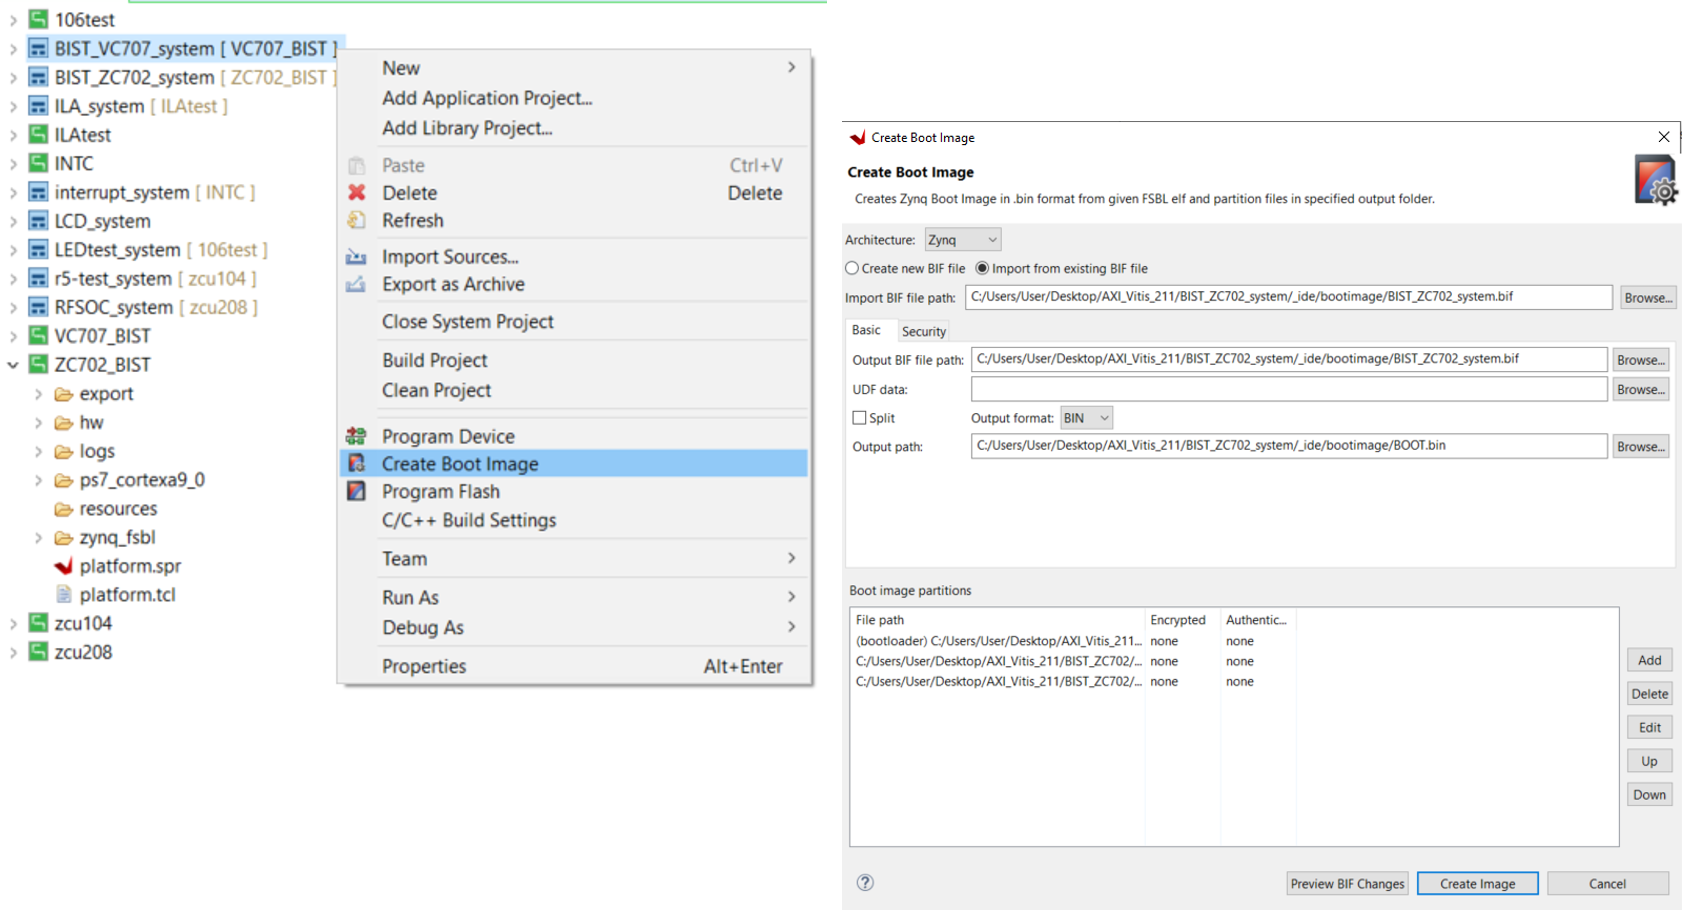Expand the zcu208 platform node
This screenshot has height=910, width=1682.
(13, 653)
